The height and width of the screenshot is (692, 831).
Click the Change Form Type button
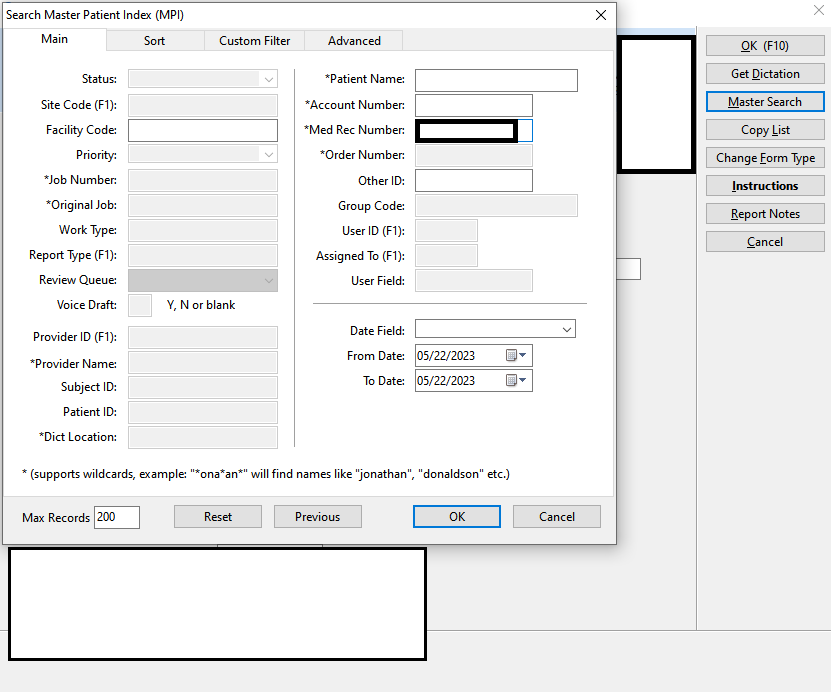coord(765,158)
